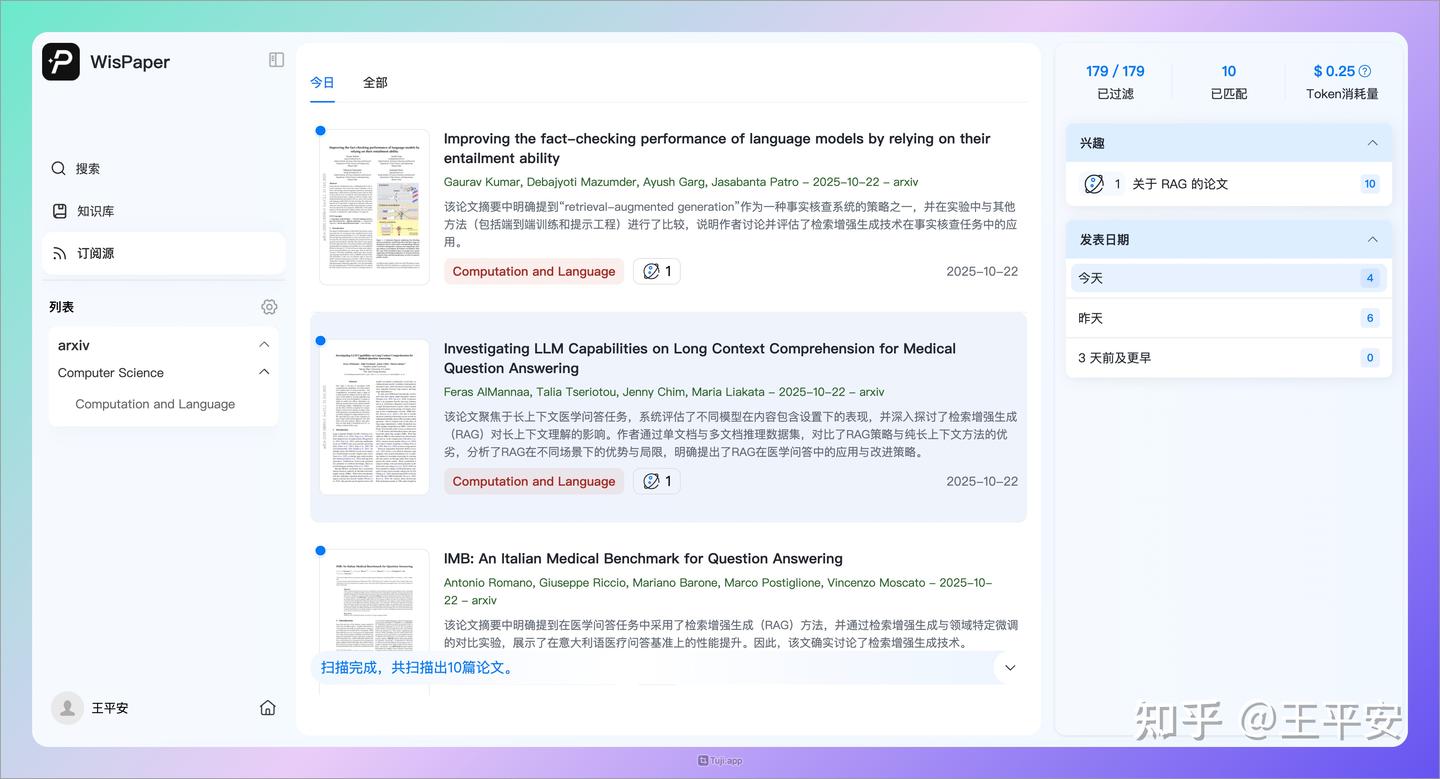Click the 订阅源 RSS feed icon
Viewport: 1440px width, 779px height.
pyautogui.click(x=59, y=252)
